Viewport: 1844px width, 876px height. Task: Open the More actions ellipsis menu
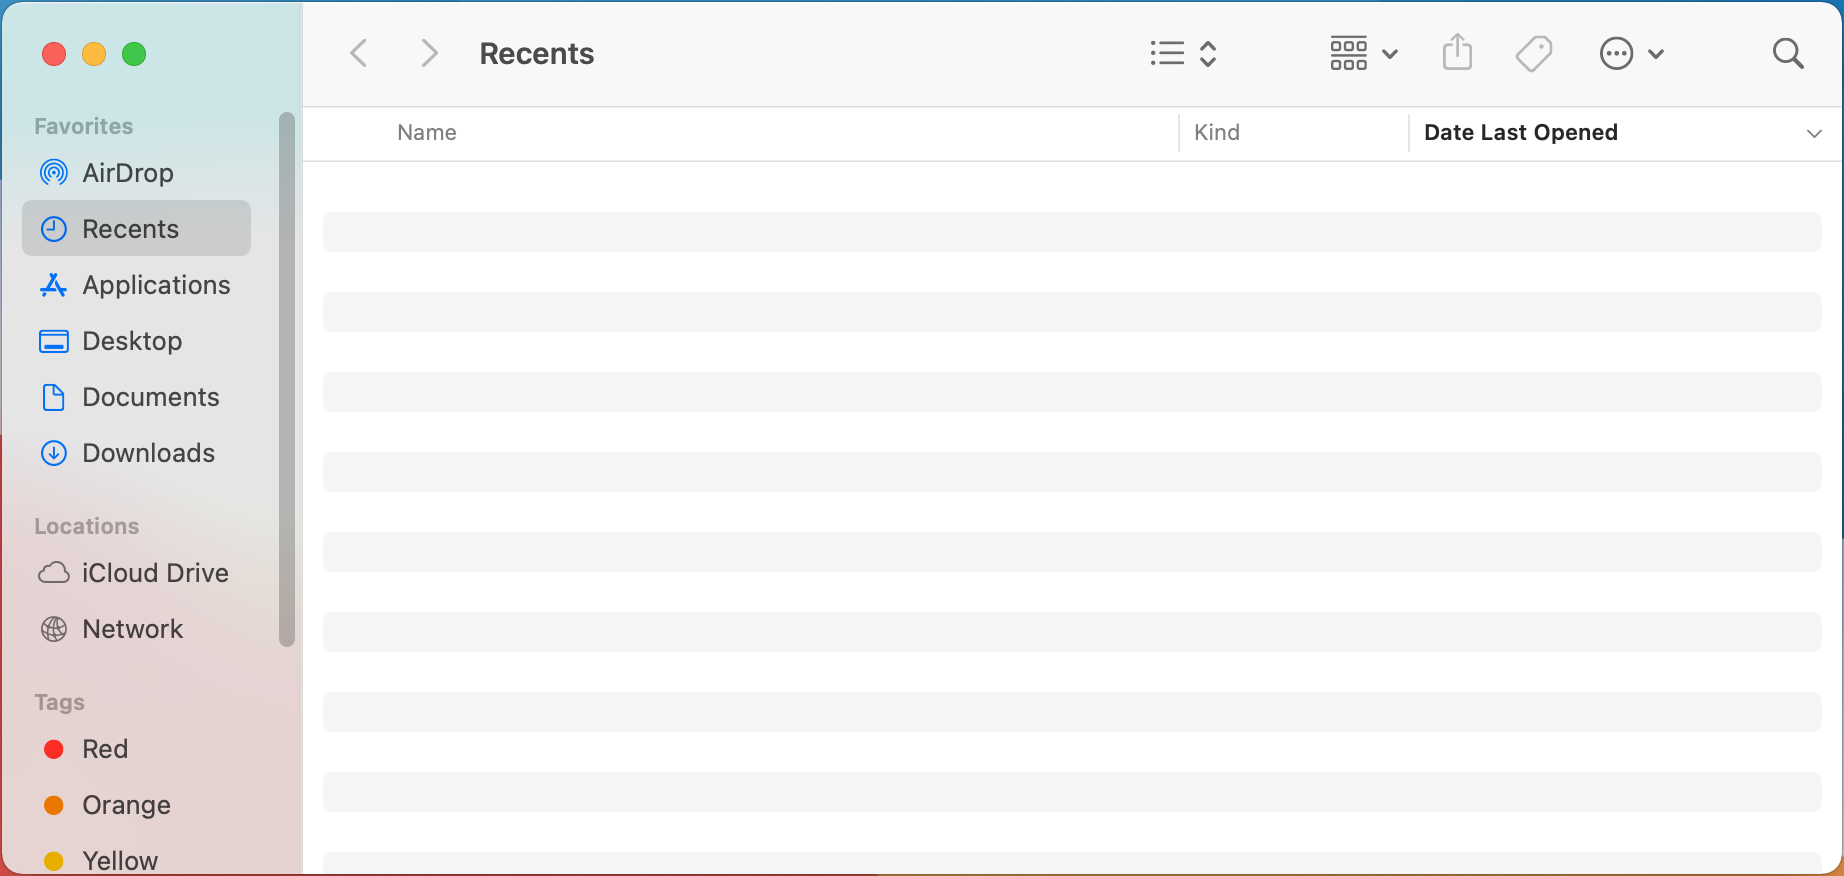[x=1630, y=54]
